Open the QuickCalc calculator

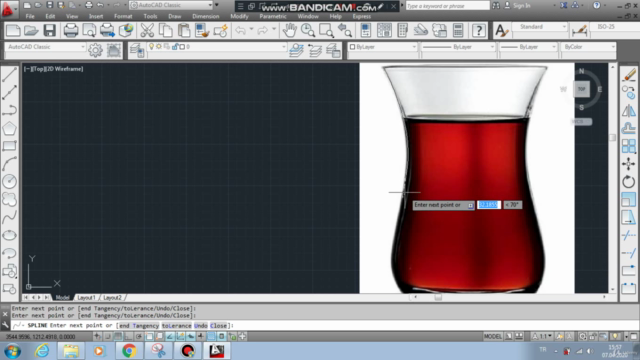coord(458,31)
